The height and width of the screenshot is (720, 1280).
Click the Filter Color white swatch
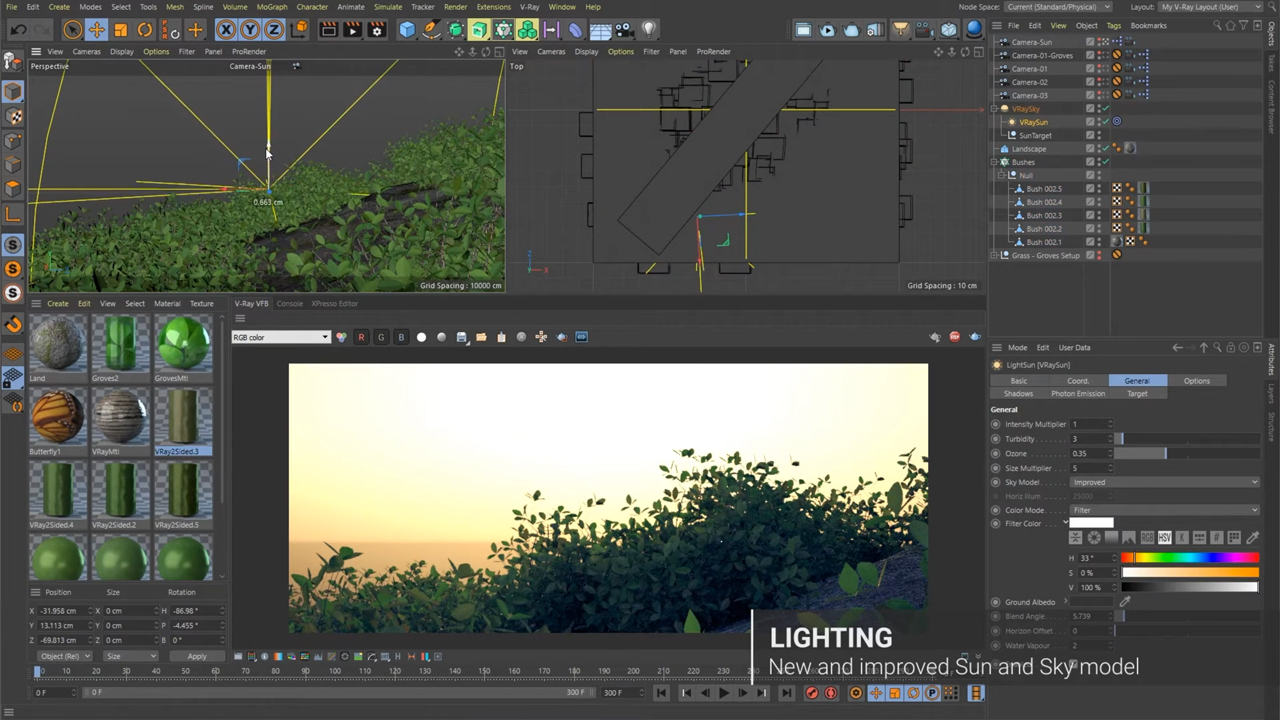pyautogui.click(x=1092, y=524)
